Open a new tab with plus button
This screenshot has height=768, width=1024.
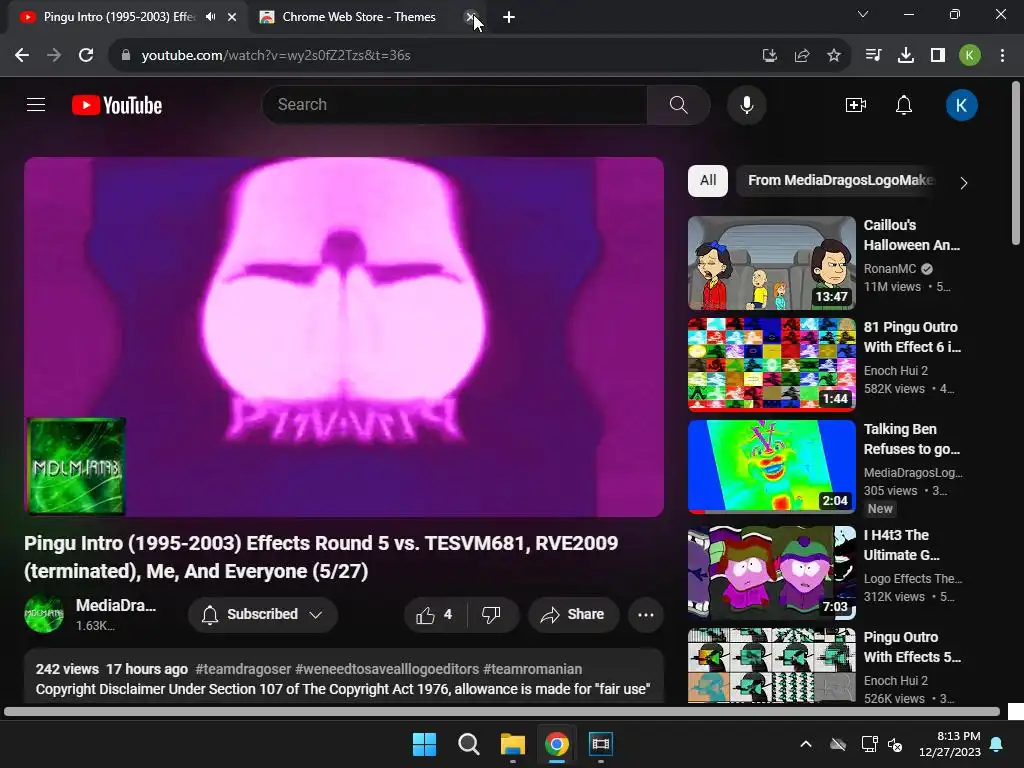point(509,17)
